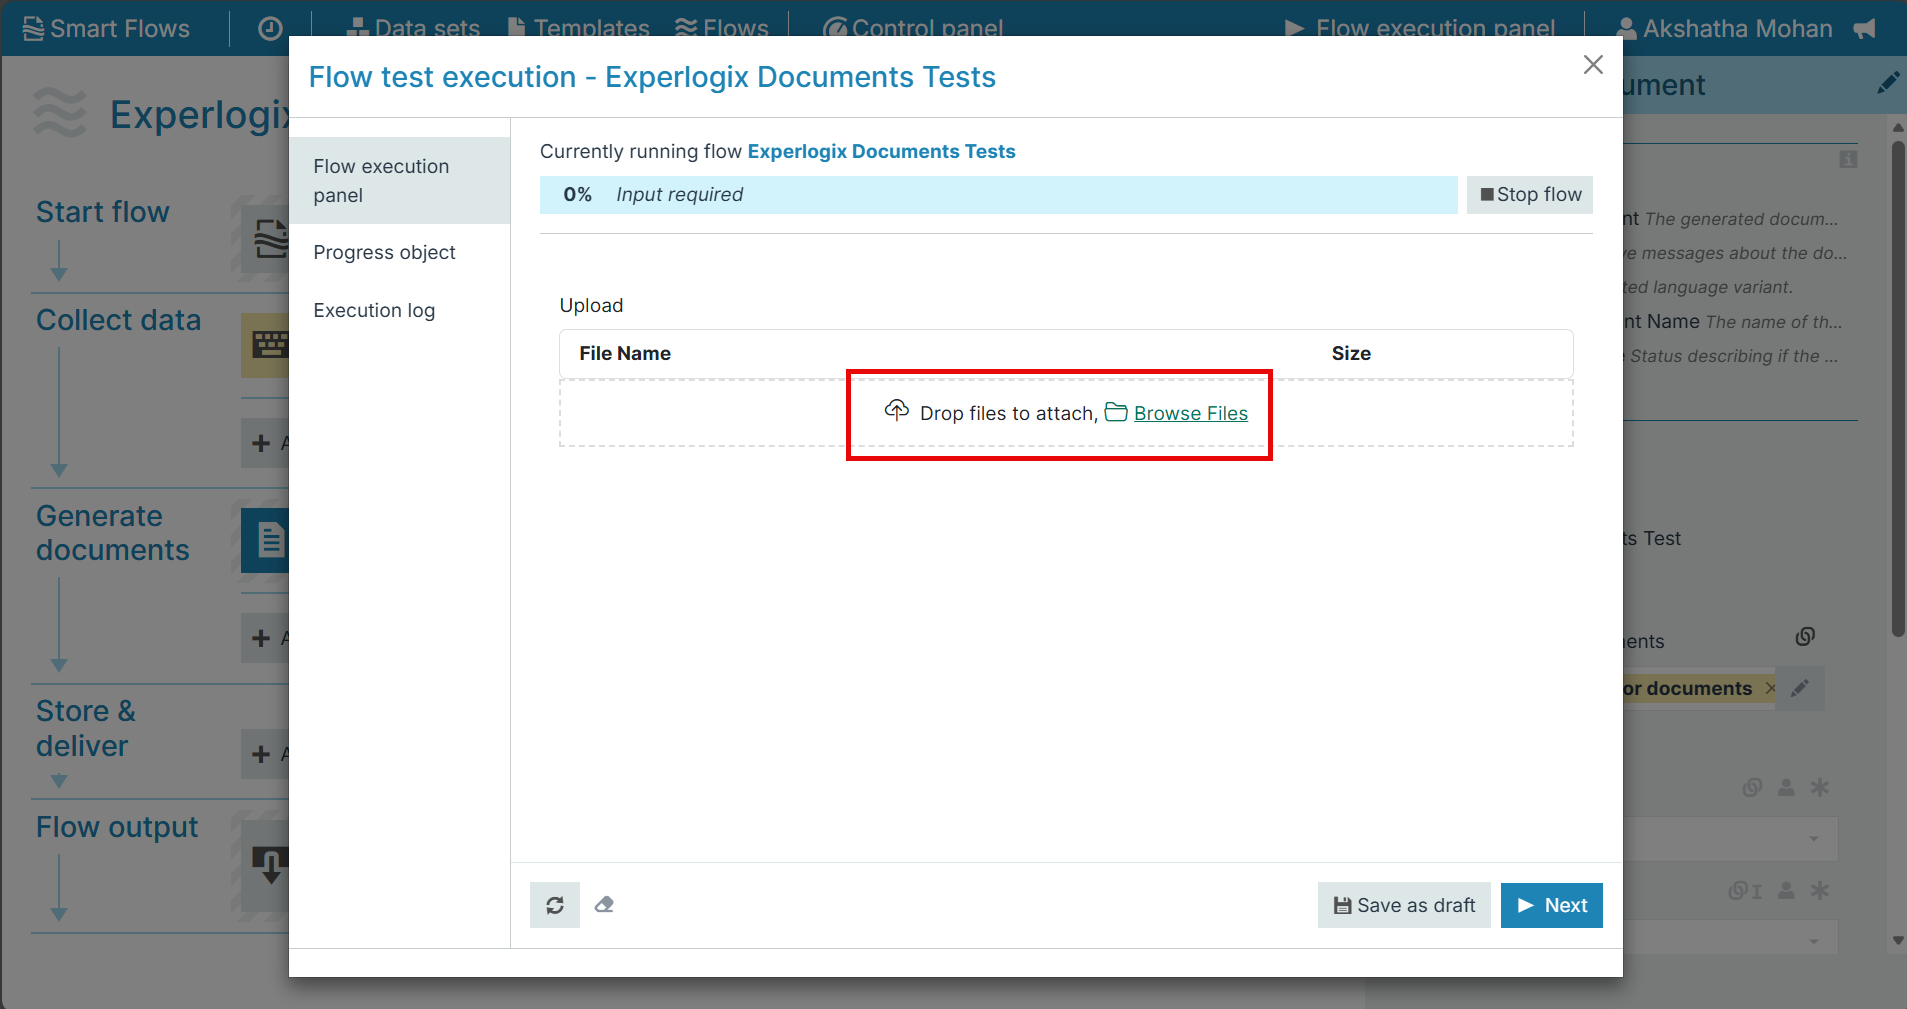Click the plus button under Store & deliver
Image resolution: width=1907 pixels, height=1009 pixels.
265,754
